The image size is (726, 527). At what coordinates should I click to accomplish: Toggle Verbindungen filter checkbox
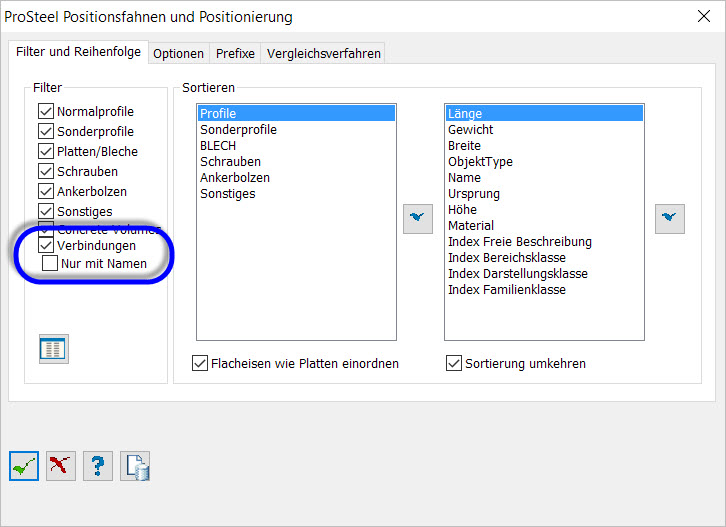coord(46,245)
